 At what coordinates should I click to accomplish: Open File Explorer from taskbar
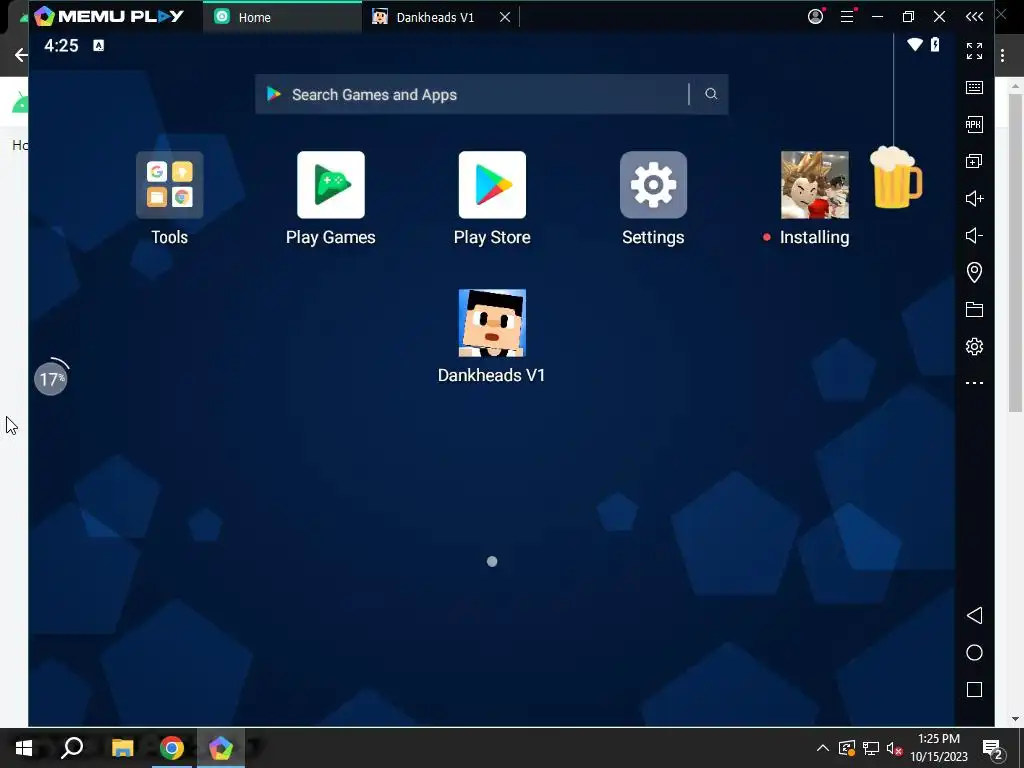point(122,748)
